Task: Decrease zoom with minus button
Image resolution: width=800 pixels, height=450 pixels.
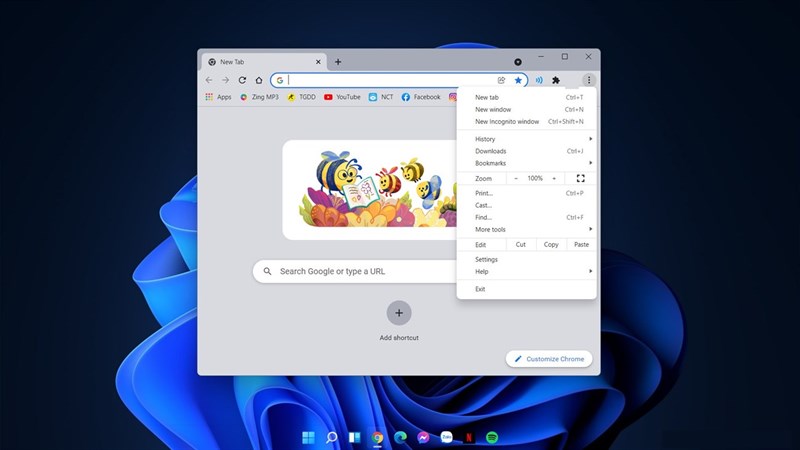Action: pos(516,179)
